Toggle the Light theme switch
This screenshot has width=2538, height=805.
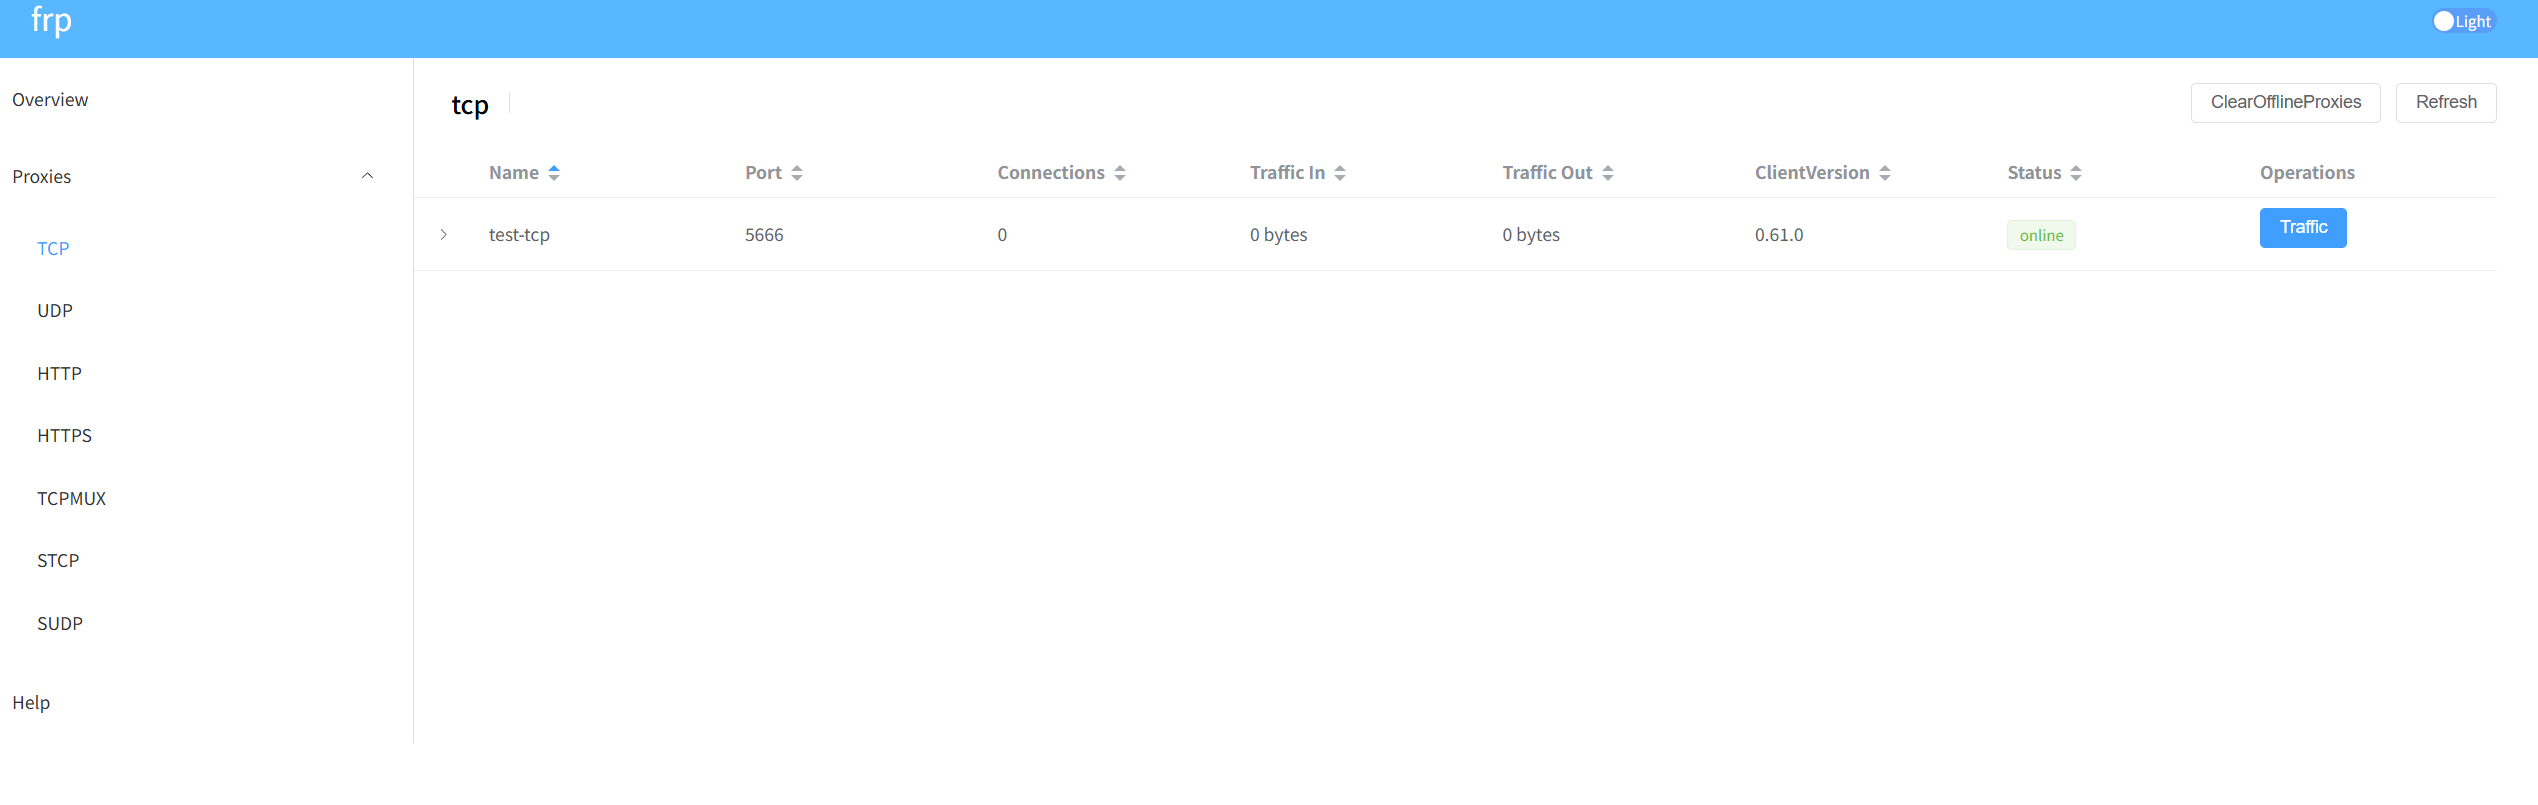pyautogui.click(x=2463, y=21)
